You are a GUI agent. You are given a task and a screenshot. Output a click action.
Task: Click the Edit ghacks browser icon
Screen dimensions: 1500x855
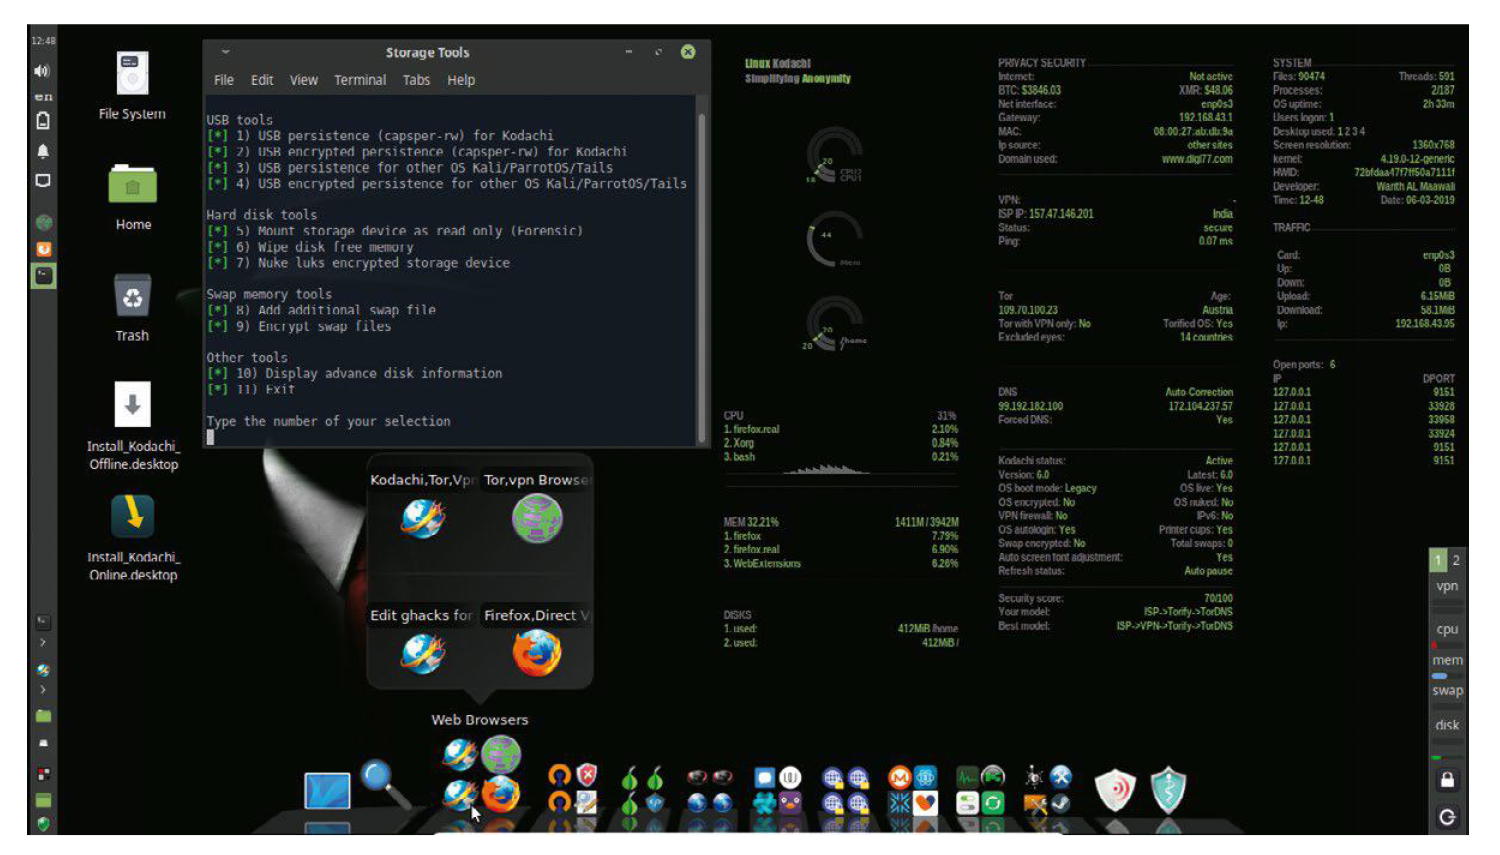click(423, 653)
